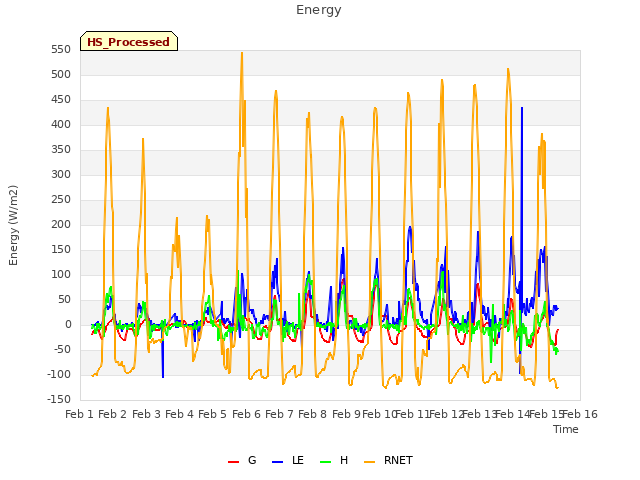Click the Feb 4 x-axis label
640x480 pixels.
click(x=180, y=414)
